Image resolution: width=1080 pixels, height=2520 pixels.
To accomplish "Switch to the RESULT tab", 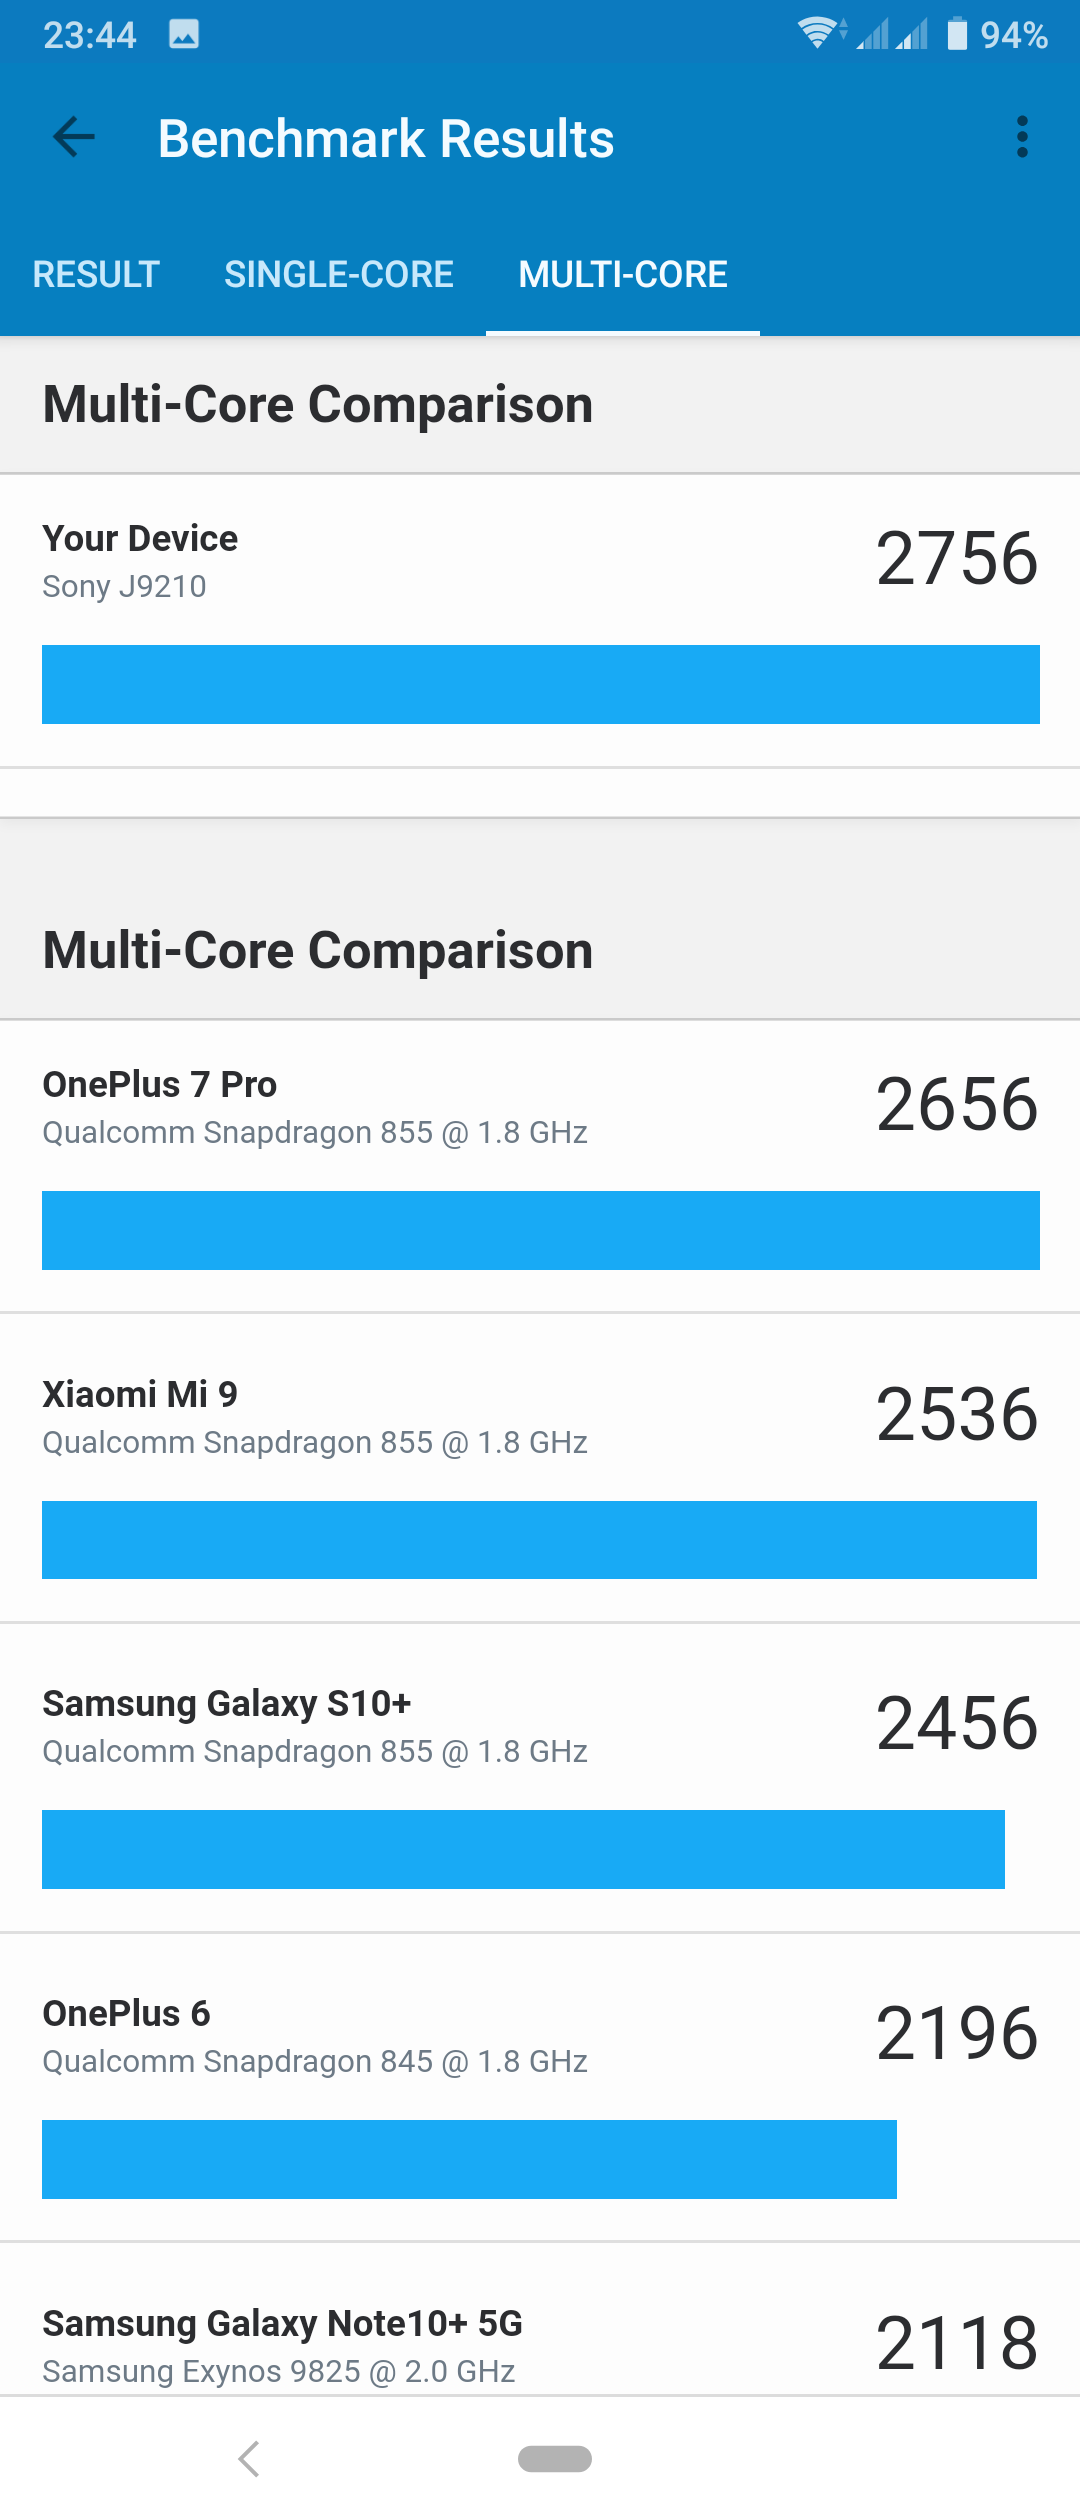I will (96, 274).
